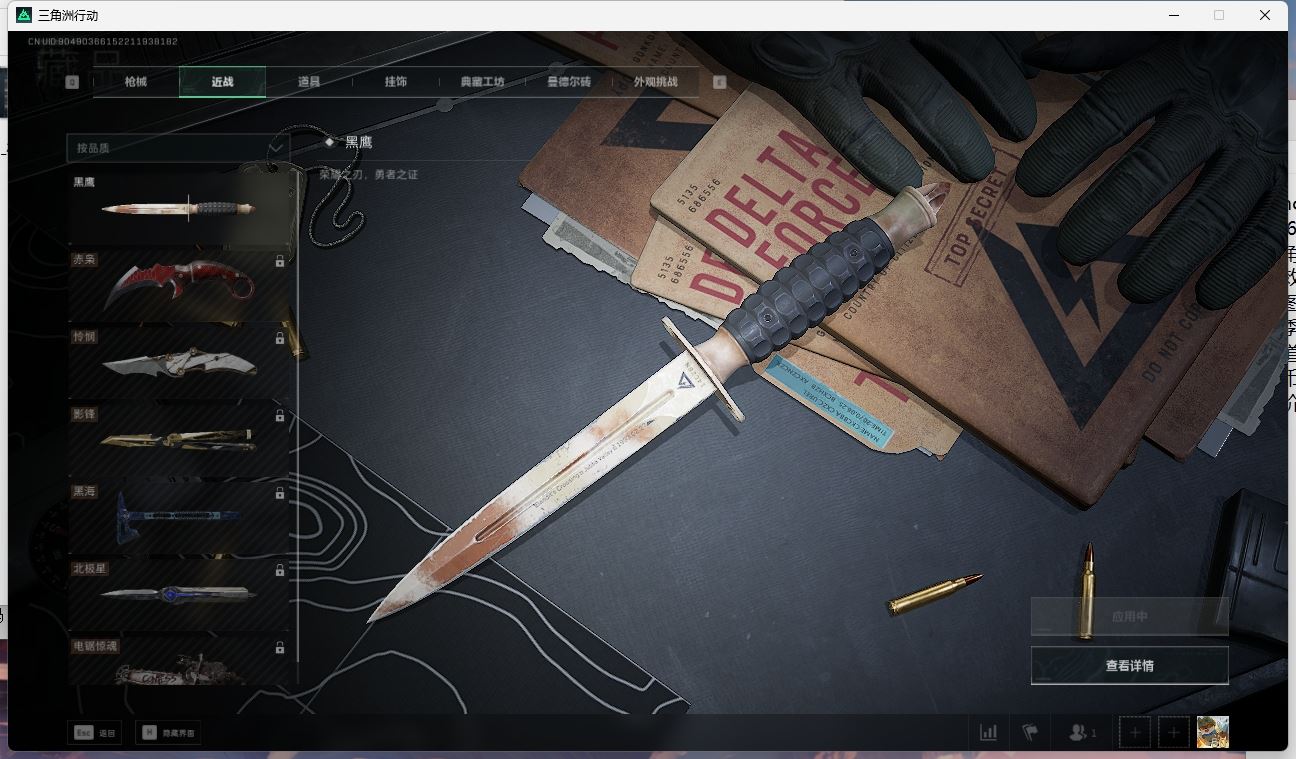Image resolution: width=1296 pixels, height=759 pixels.
Task: Click the flag icon in bottom bar
Action: pos(1030,732)
